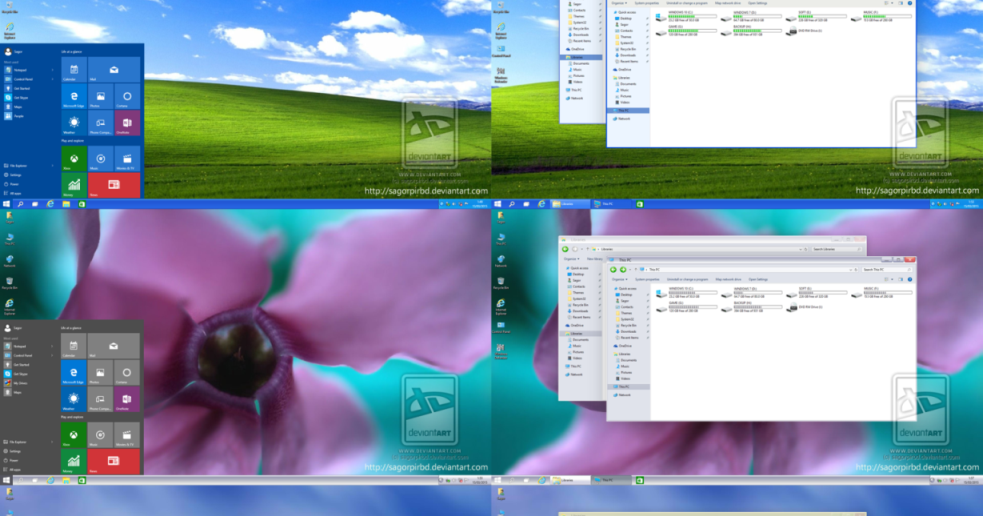Screen dimensions: 983x516
Task: Click green Back button in flower-wallpaper This PC window
Action: click(613, 270)
